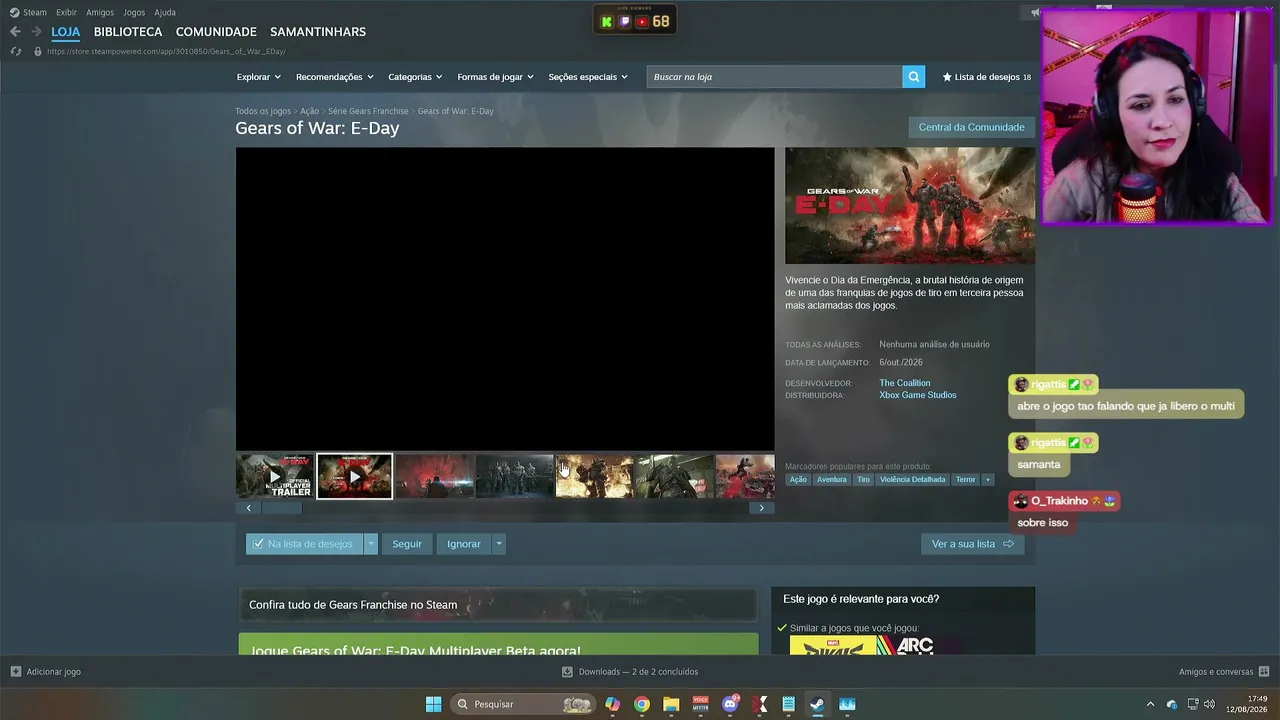
Task: Open Google Chrome from the taskbar
Action: click(642, 704)
